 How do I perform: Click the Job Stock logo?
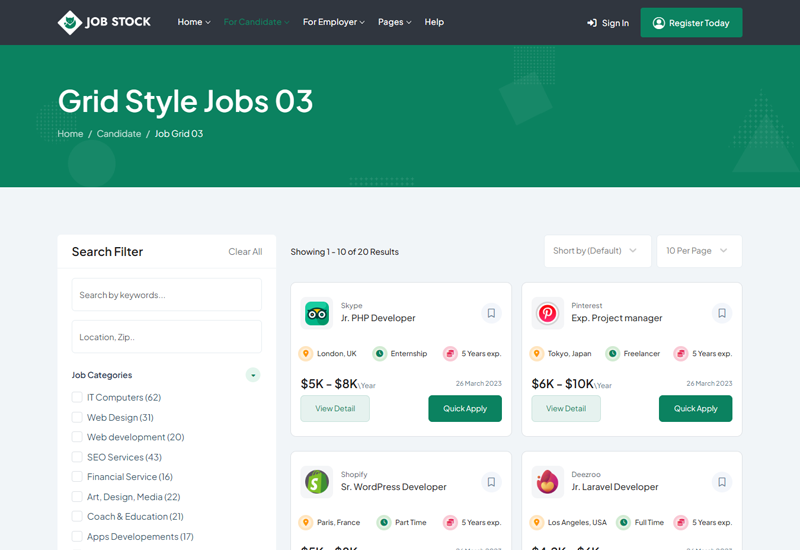pyautogui.click(x=104, y=22)
